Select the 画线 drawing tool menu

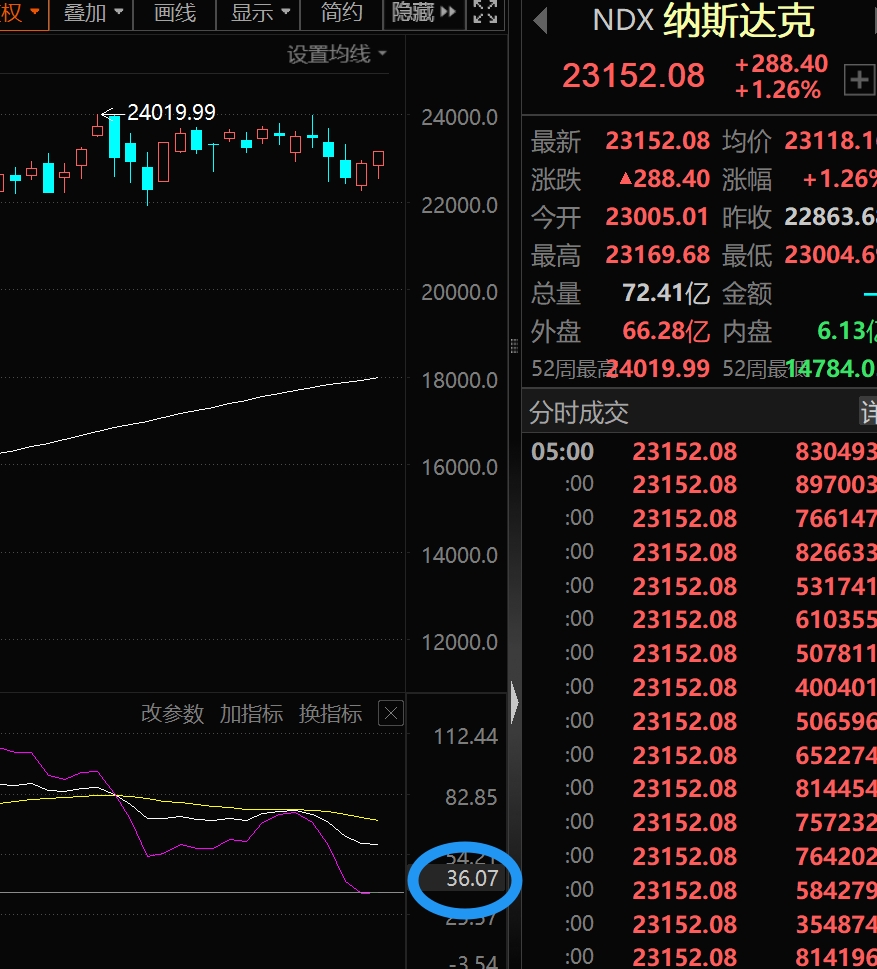[x=175, y=13]
